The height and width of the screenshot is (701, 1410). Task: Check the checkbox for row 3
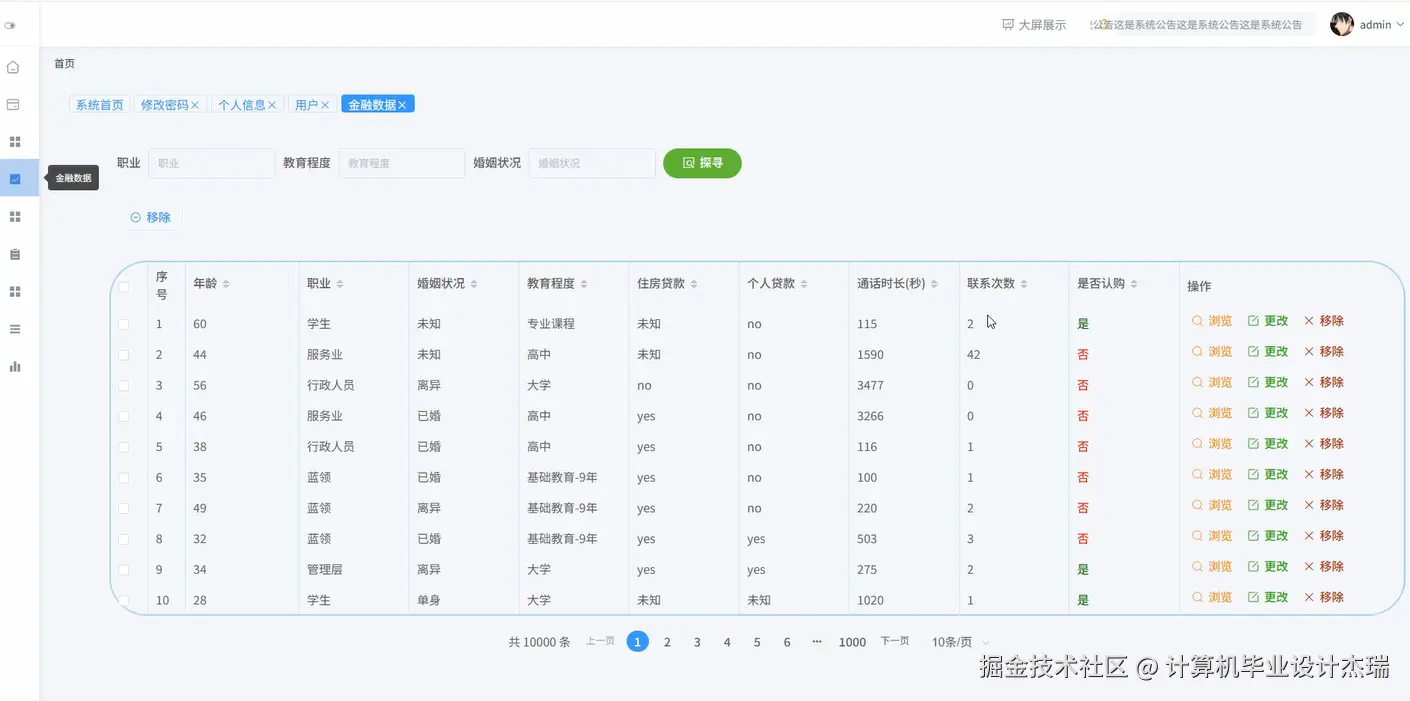124,386
